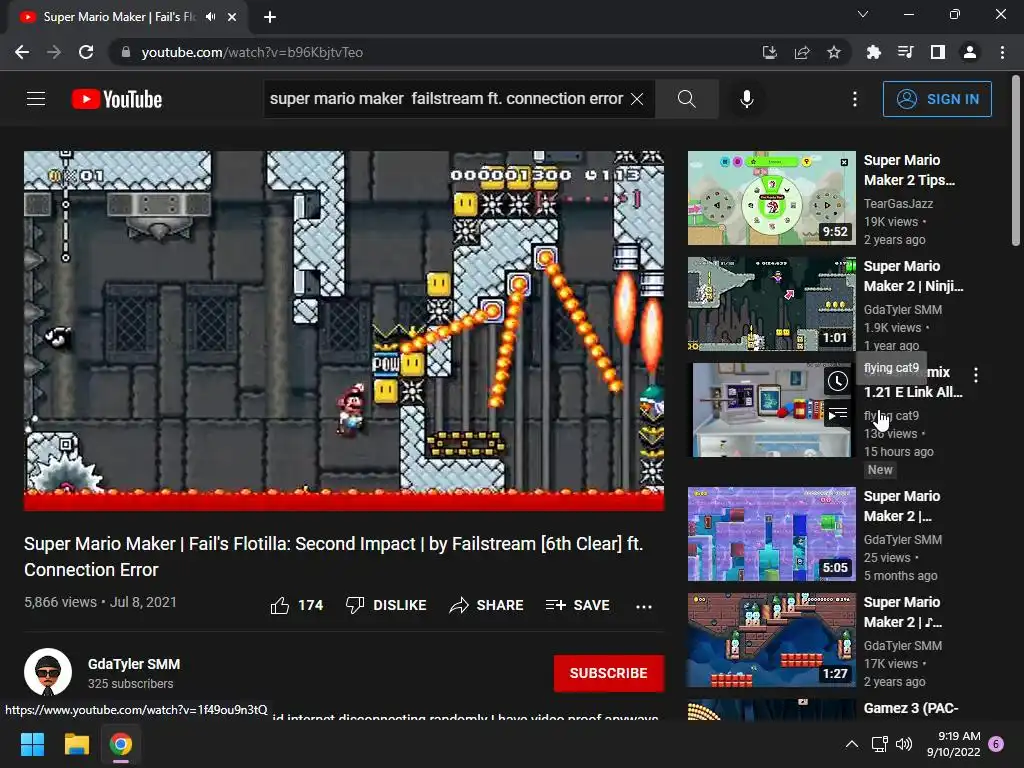Open the Gamez 3 (PAC- video title
1024x768 pixels.
click(x=911, y=708)
